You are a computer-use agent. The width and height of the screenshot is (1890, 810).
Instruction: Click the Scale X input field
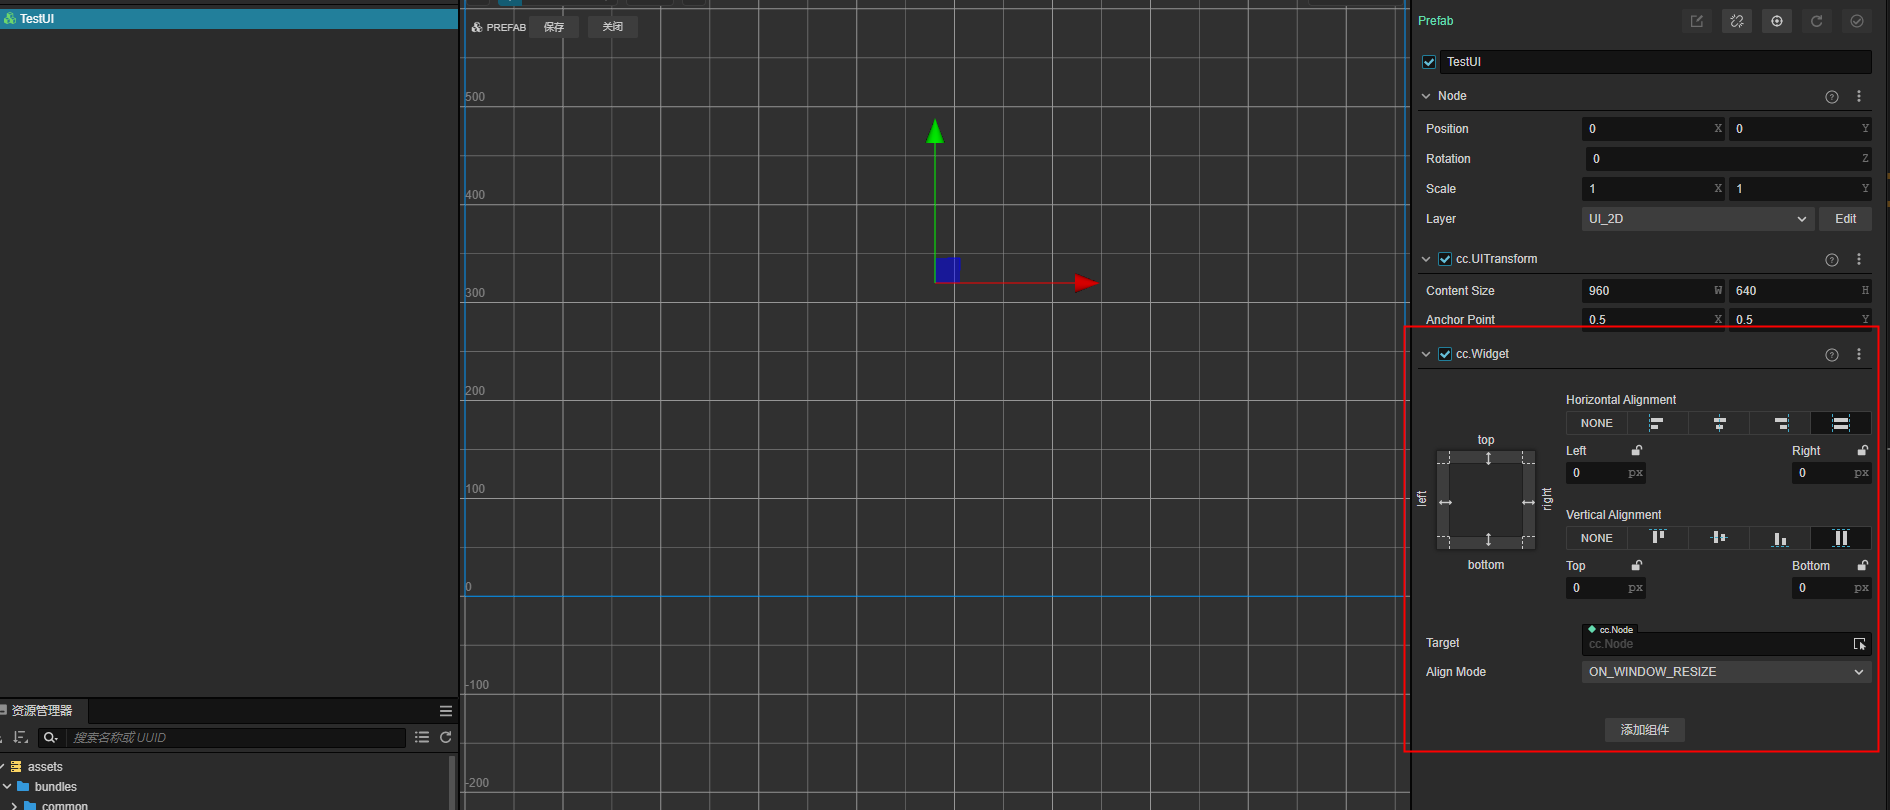1654,189
